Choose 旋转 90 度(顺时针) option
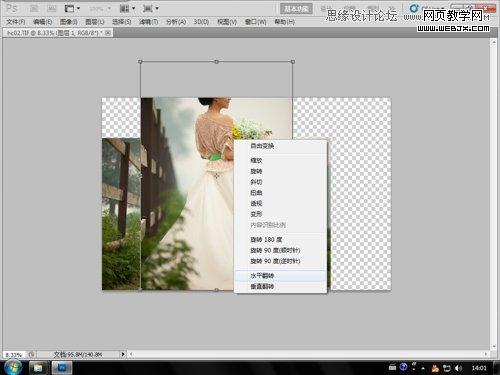 280,250
